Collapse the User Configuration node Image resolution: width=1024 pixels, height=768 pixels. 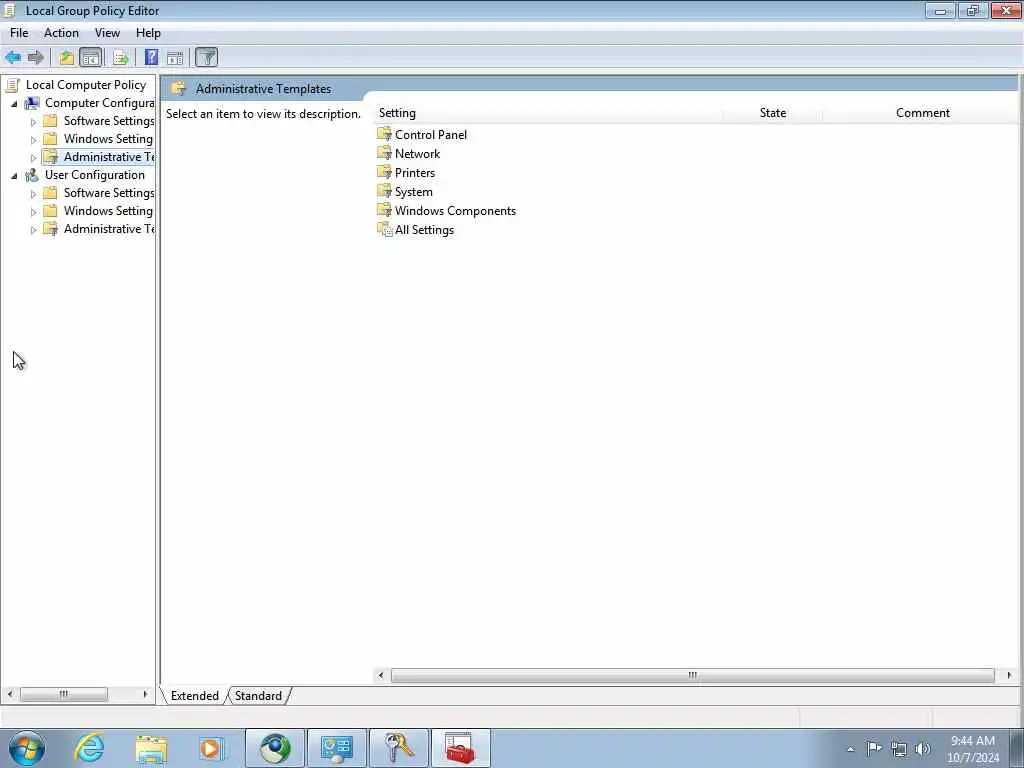tap(14, 176)
